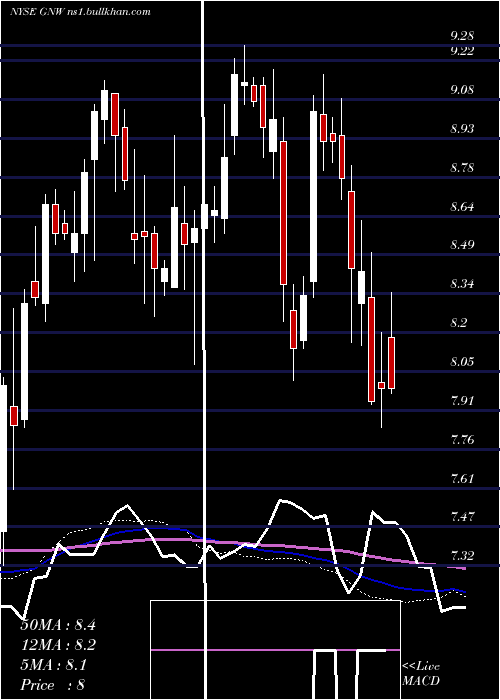
Task: Click the 9.08 price axis label
Action: pyautogui.click(x=462, y=90)
